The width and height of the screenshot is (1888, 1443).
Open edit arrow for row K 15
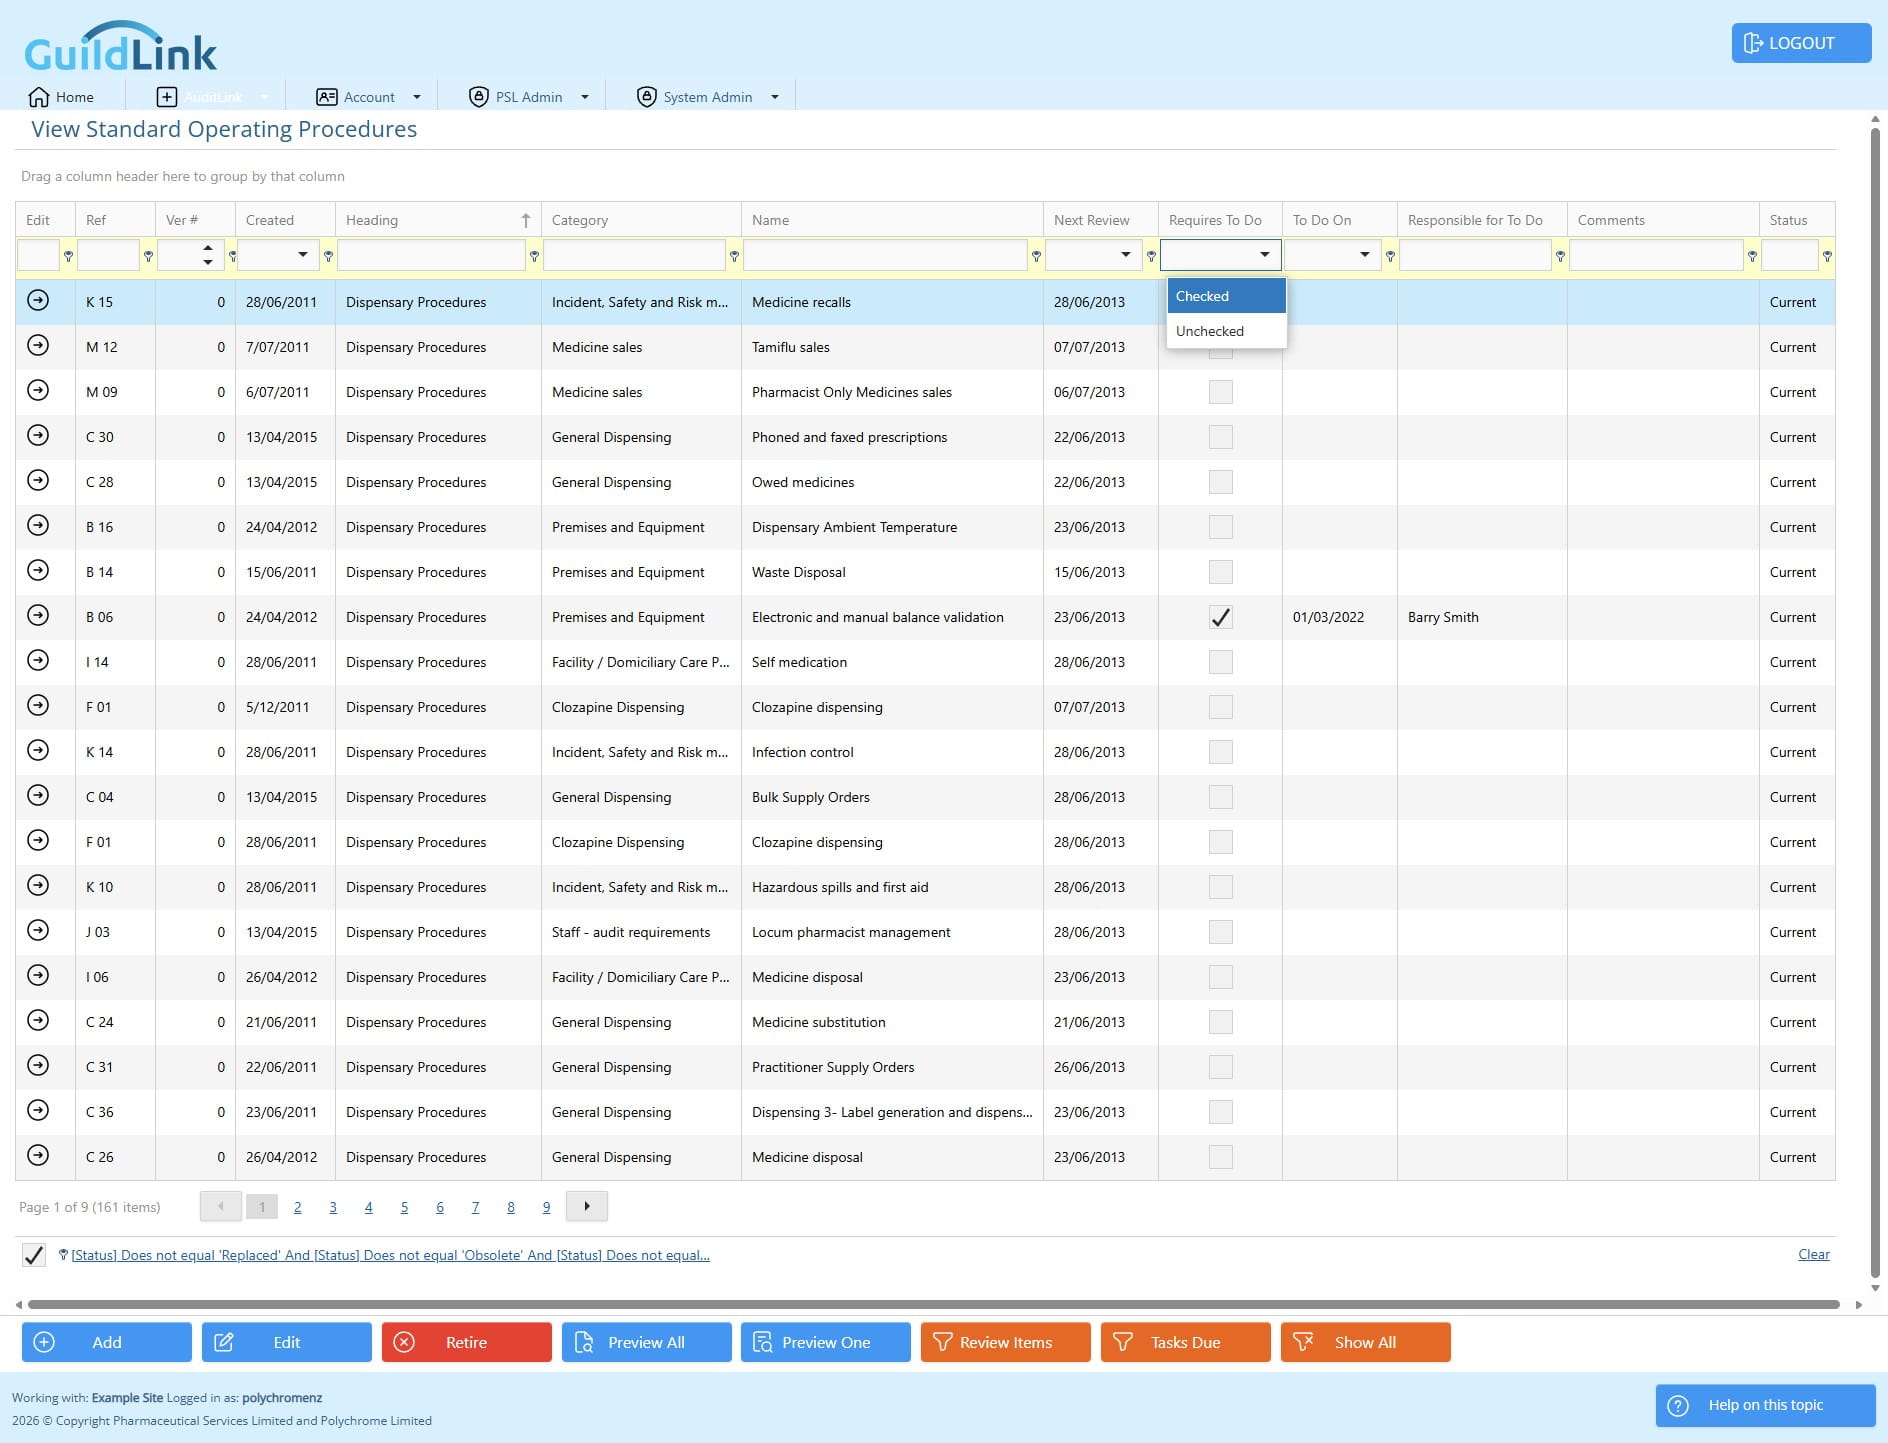pyautogui.click(x=38, y=300)
